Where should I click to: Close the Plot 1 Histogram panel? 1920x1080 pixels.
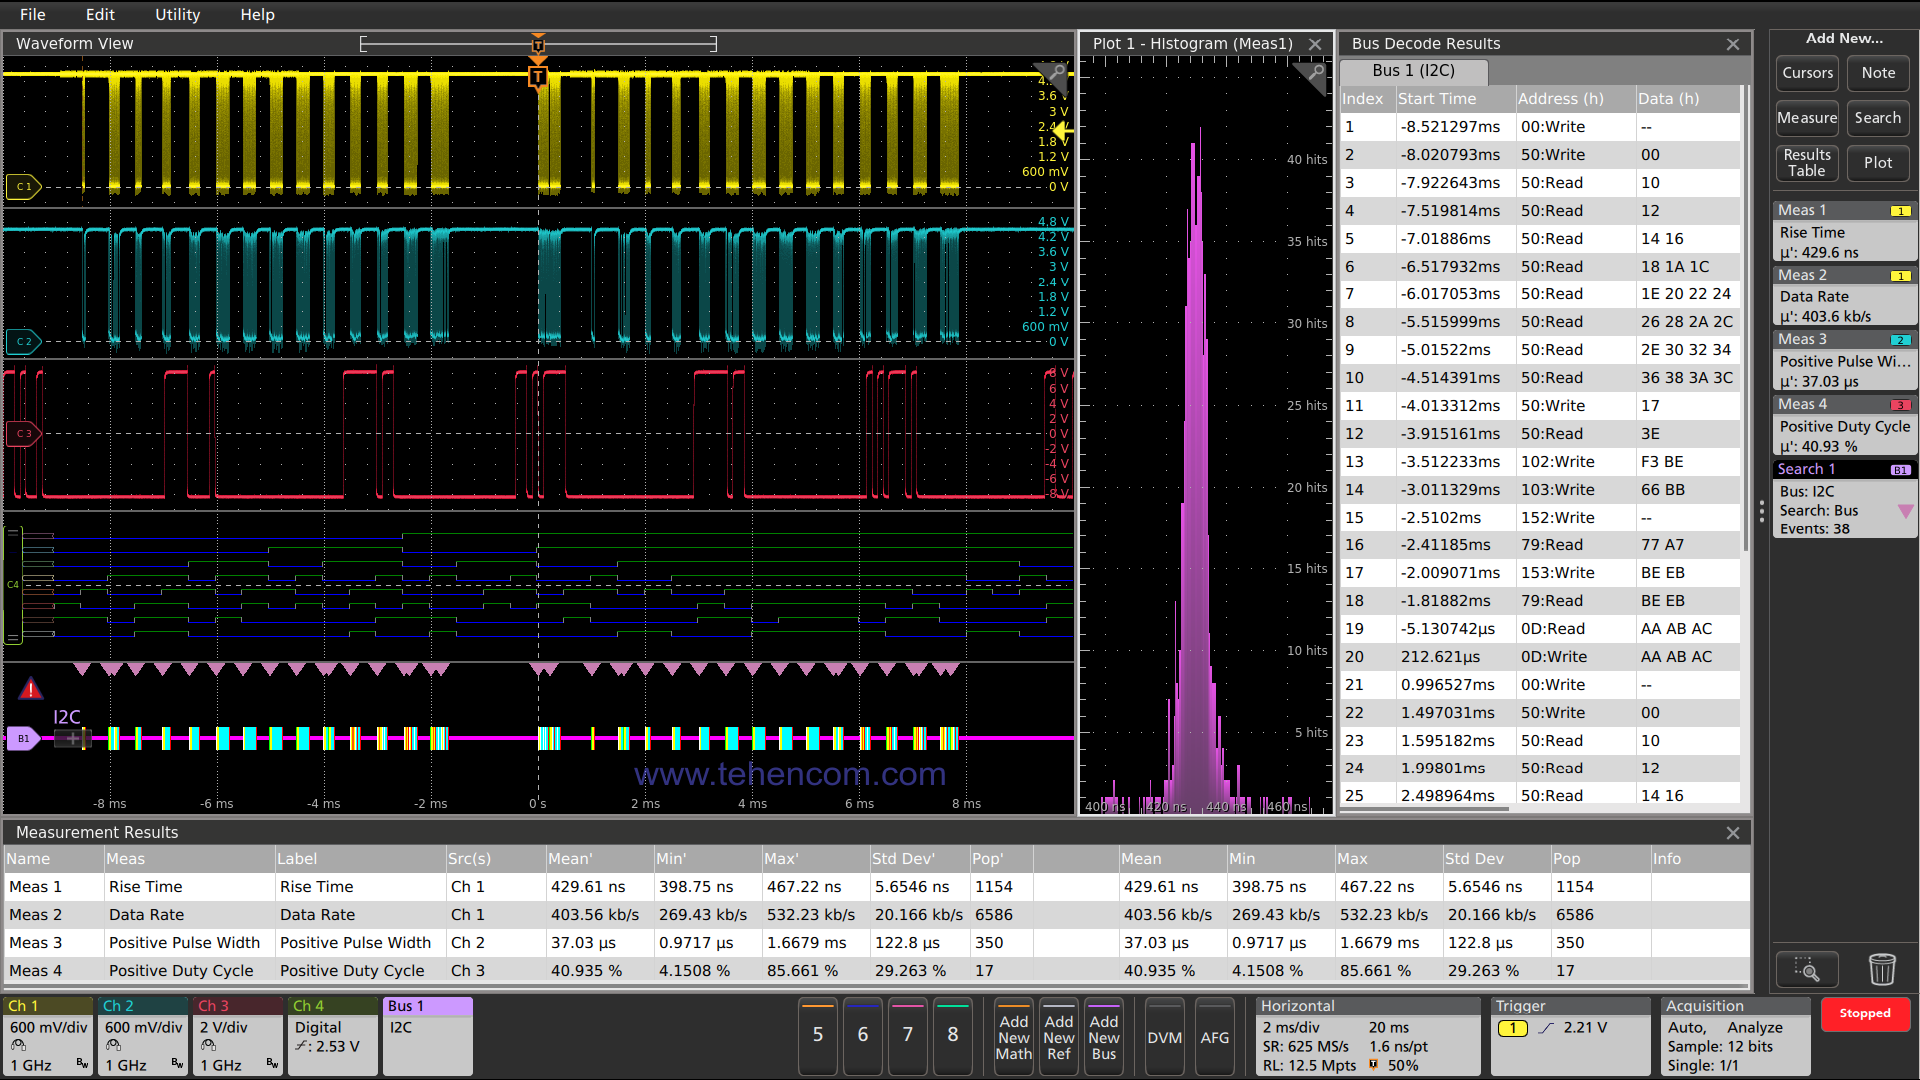pos(1319,44)
